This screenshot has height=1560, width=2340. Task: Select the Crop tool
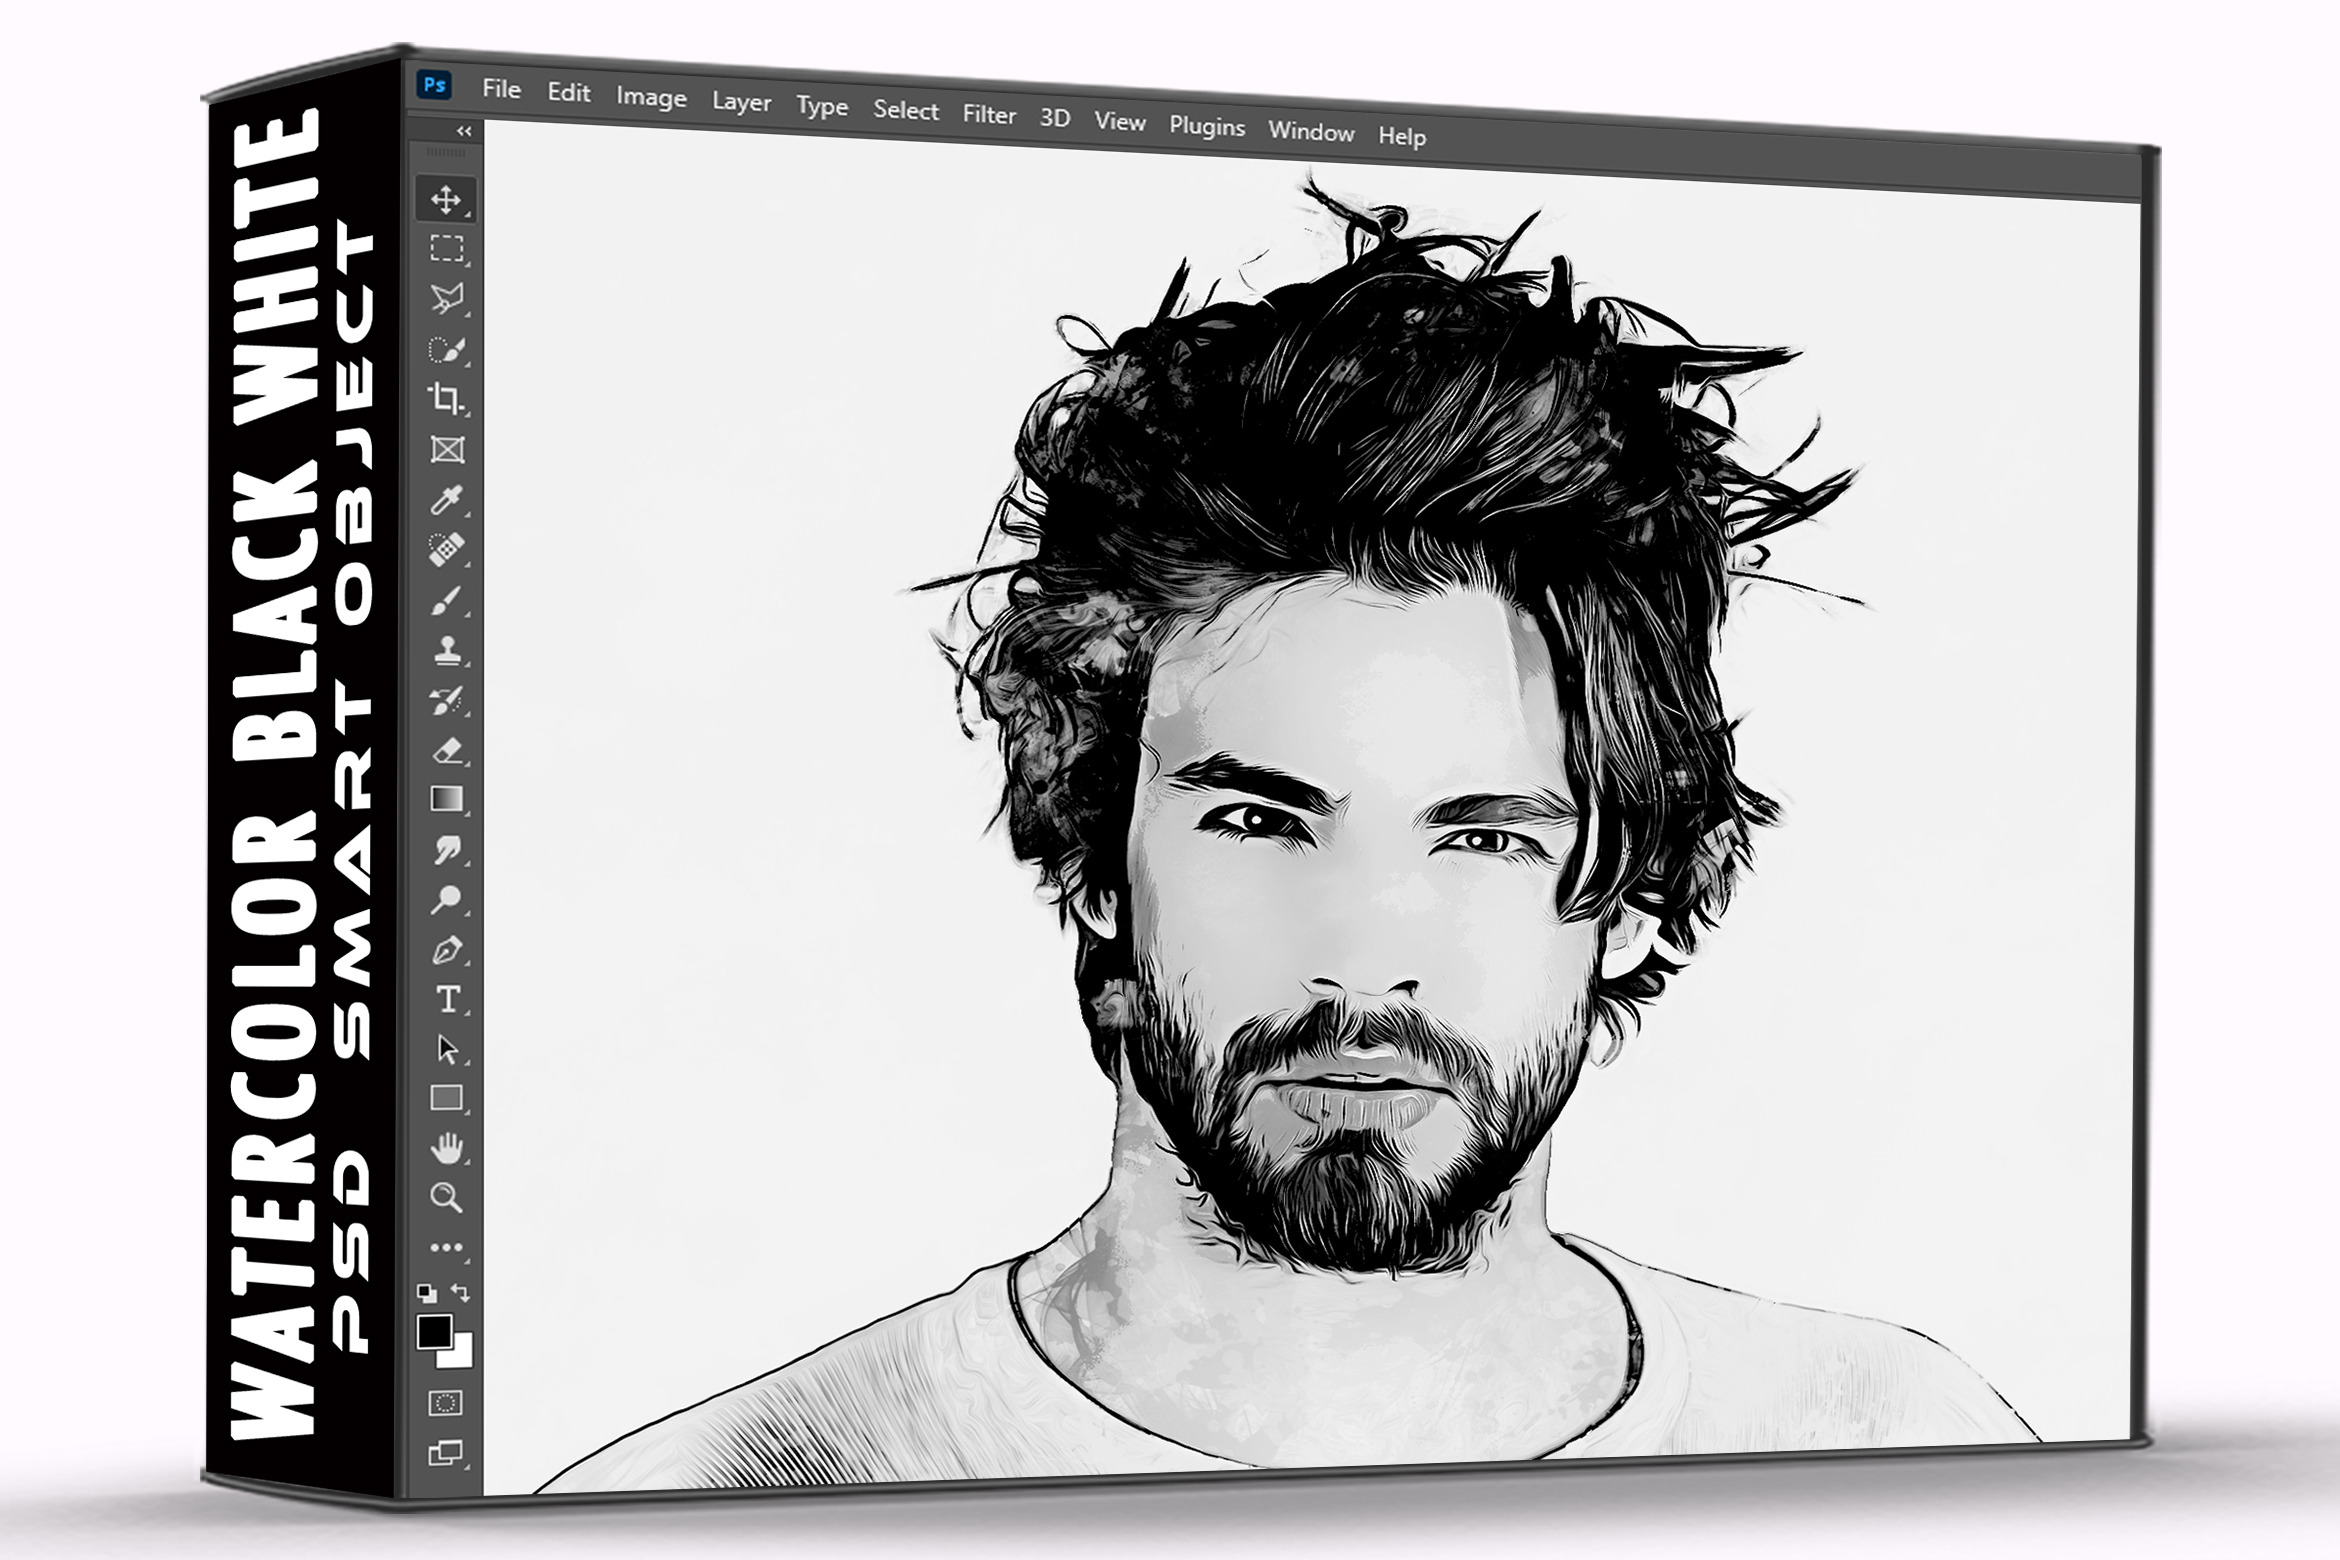(445, 398)
